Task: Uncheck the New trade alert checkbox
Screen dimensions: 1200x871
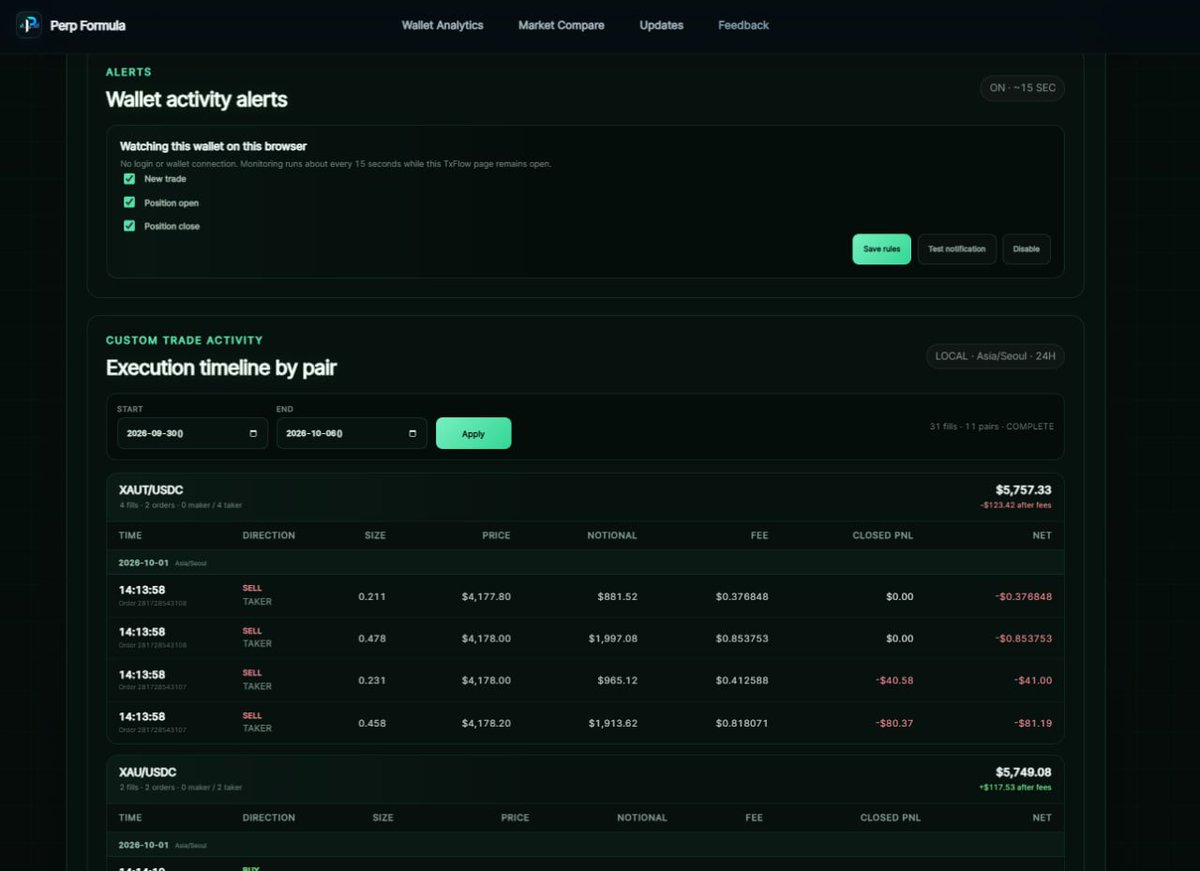Action: click(x=129, y=179)
